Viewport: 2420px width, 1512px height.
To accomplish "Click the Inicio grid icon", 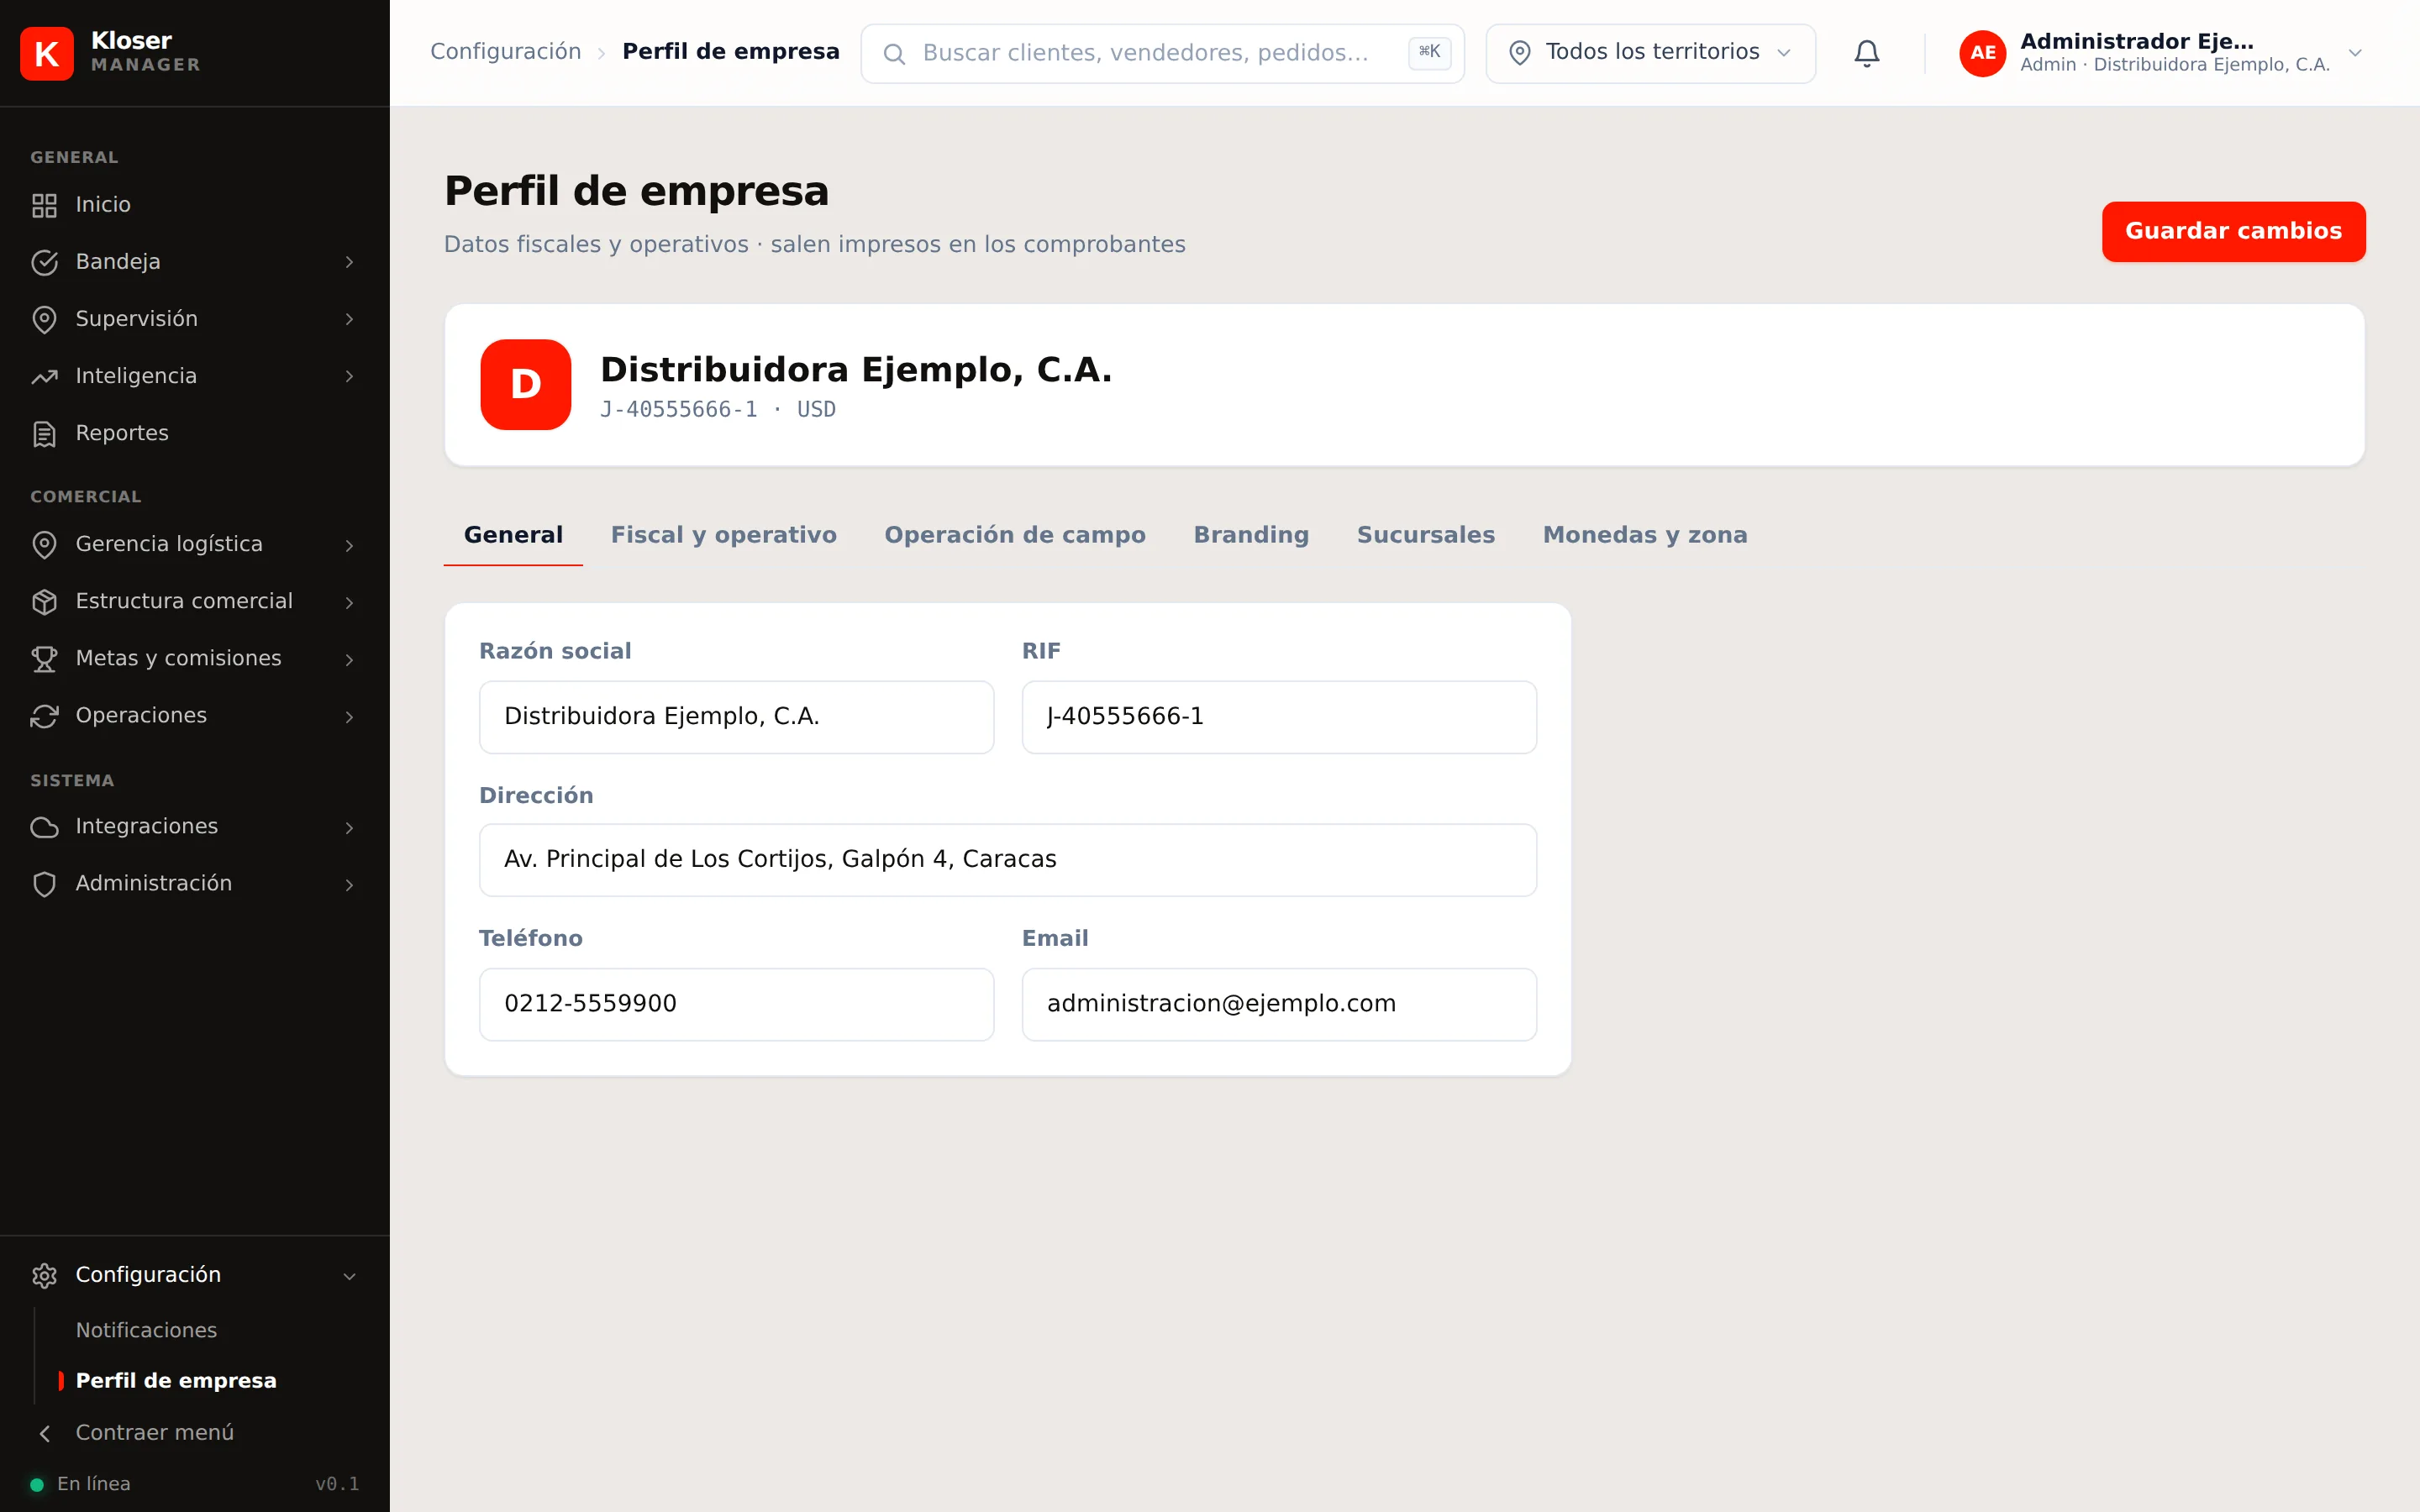I will click(44, 205).
